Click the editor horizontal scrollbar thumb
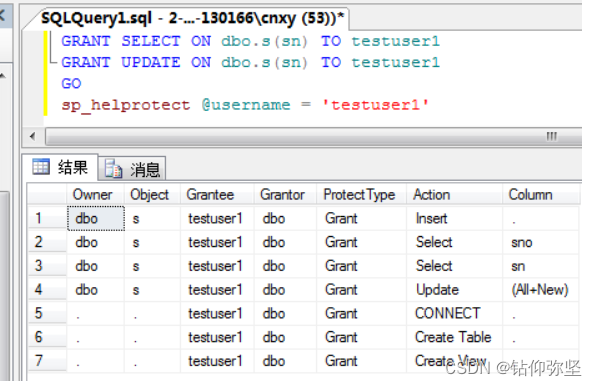 click(313, 136)
